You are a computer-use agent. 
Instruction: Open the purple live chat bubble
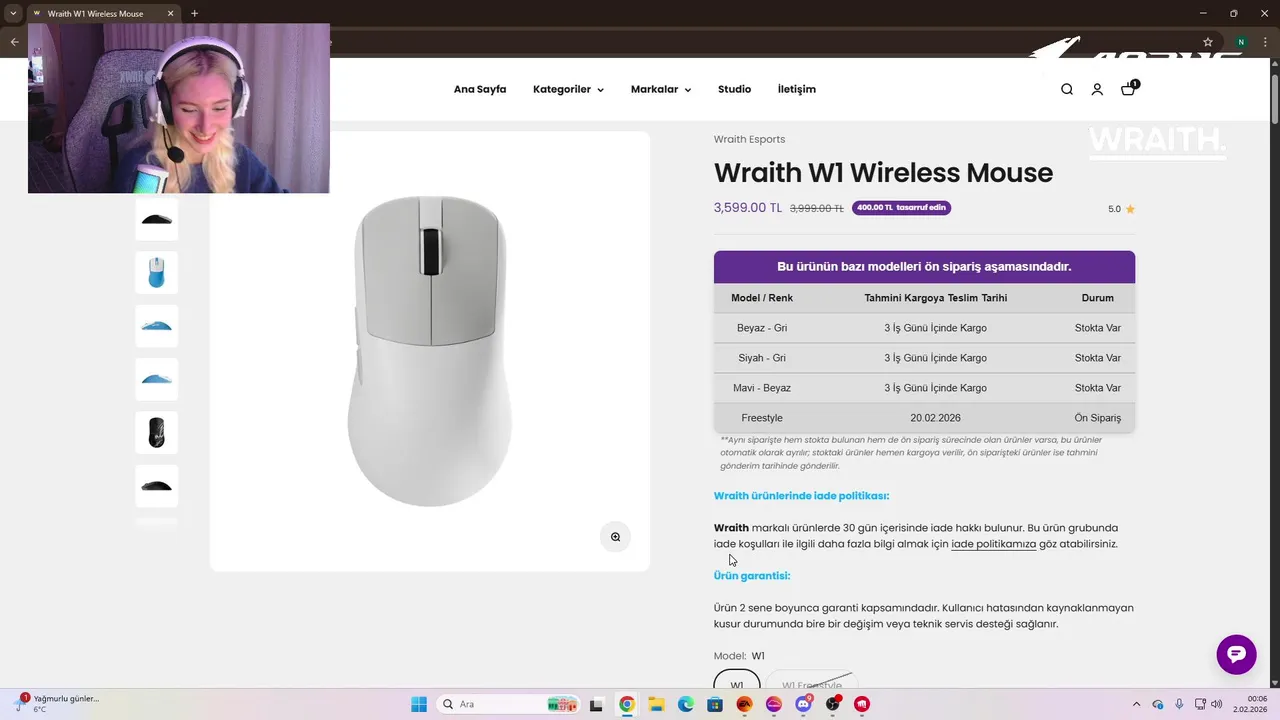1236,654
